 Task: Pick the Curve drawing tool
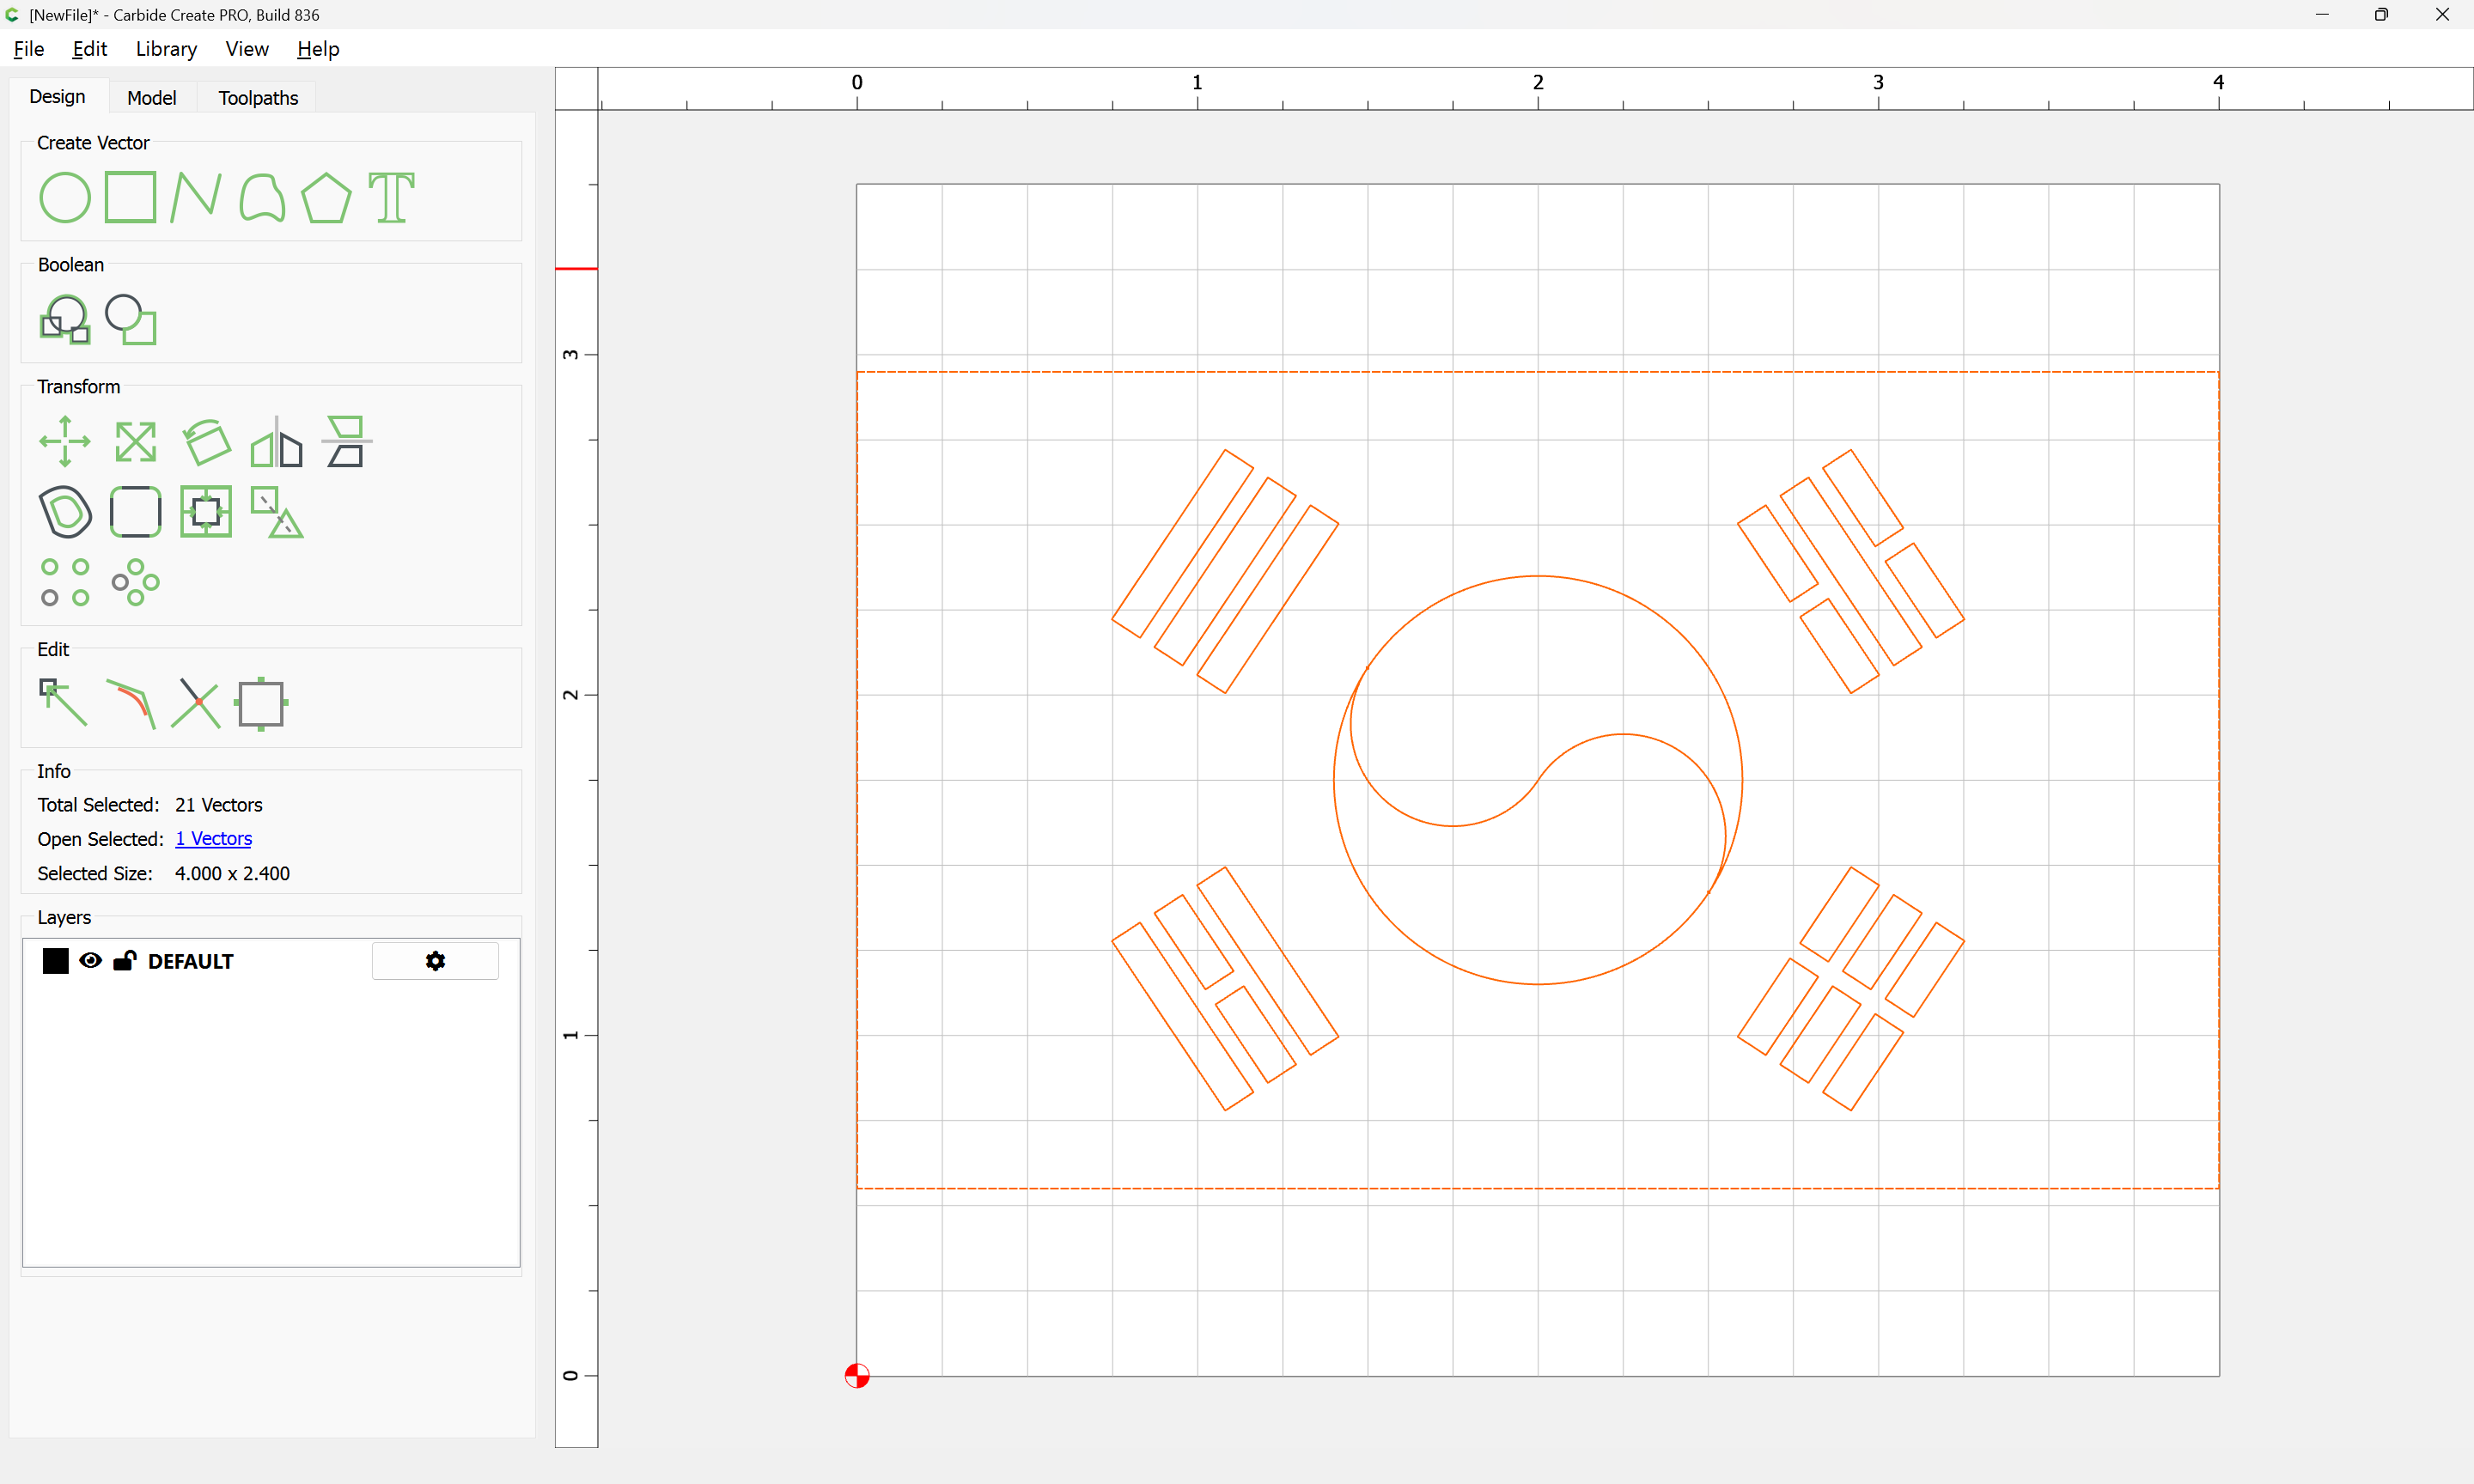(262, 197)
